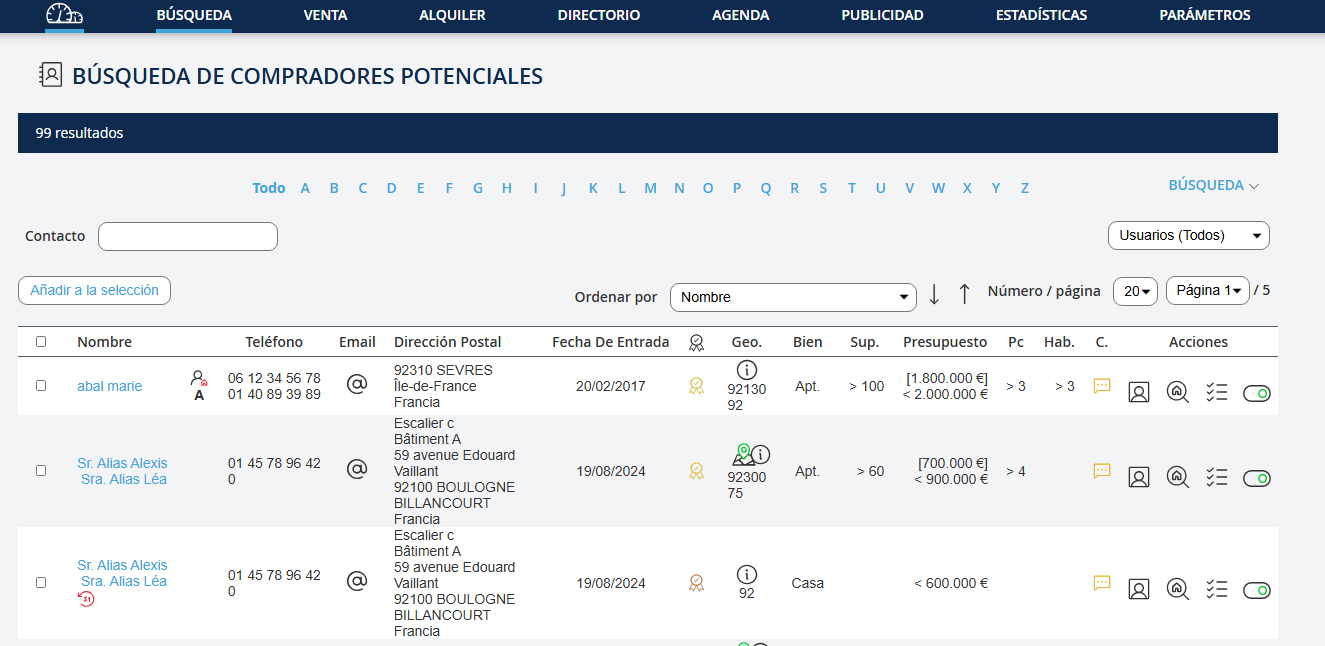Click property search icon for abal marie

point(1177,392)
